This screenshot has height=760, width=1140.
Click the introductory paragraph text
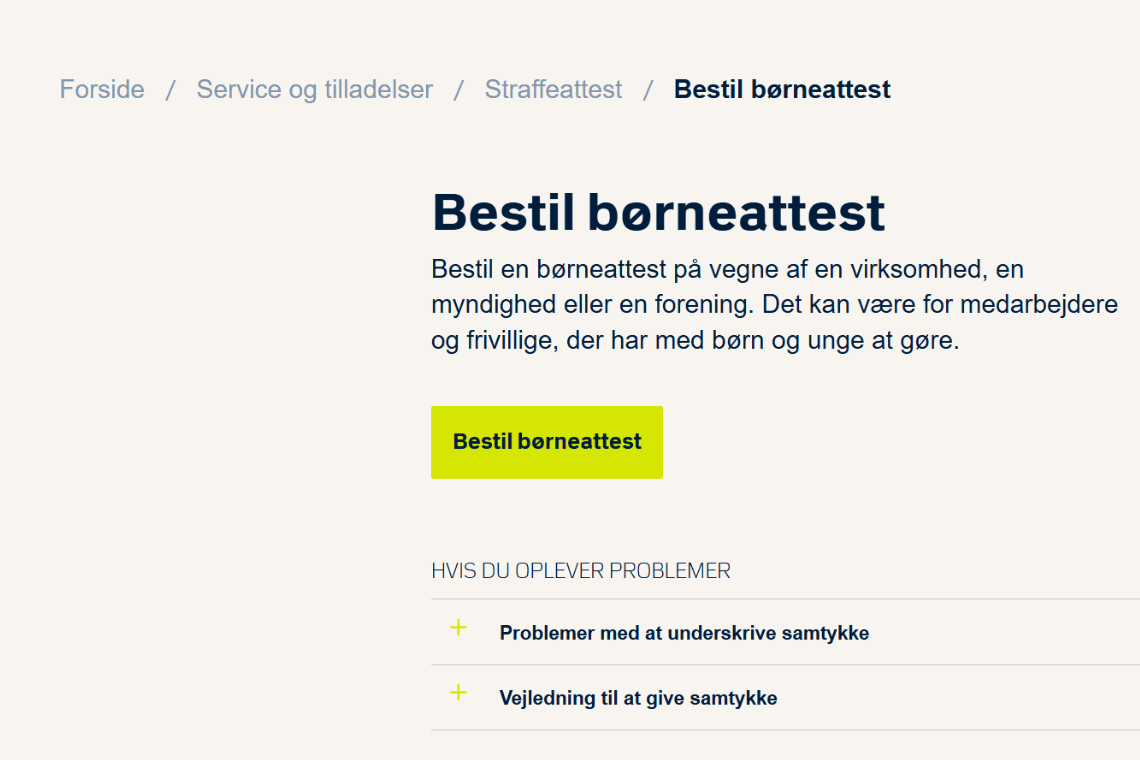tap(700, 304)
